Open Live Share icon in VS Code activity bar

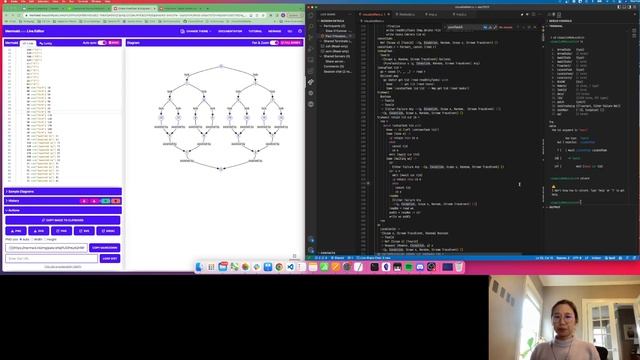tap(311, 82)
